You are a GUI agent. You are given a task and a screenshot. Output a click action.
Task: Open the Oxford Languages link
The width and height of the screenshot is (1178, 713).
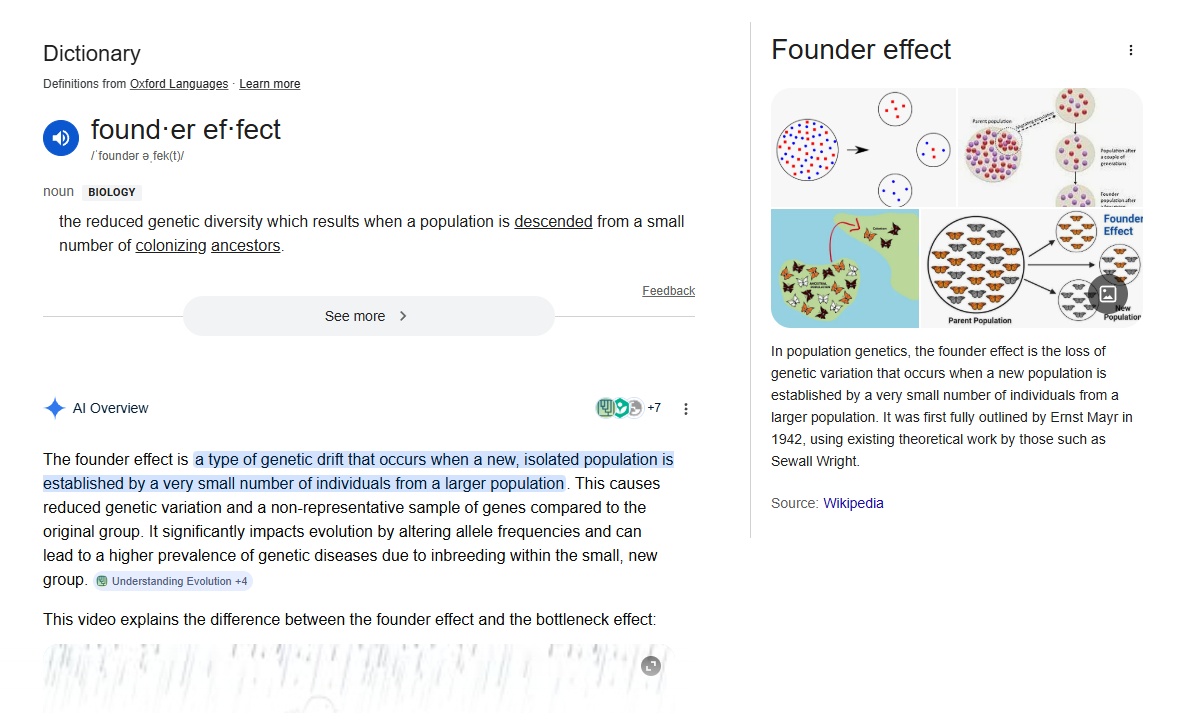[x=179, y=84]
